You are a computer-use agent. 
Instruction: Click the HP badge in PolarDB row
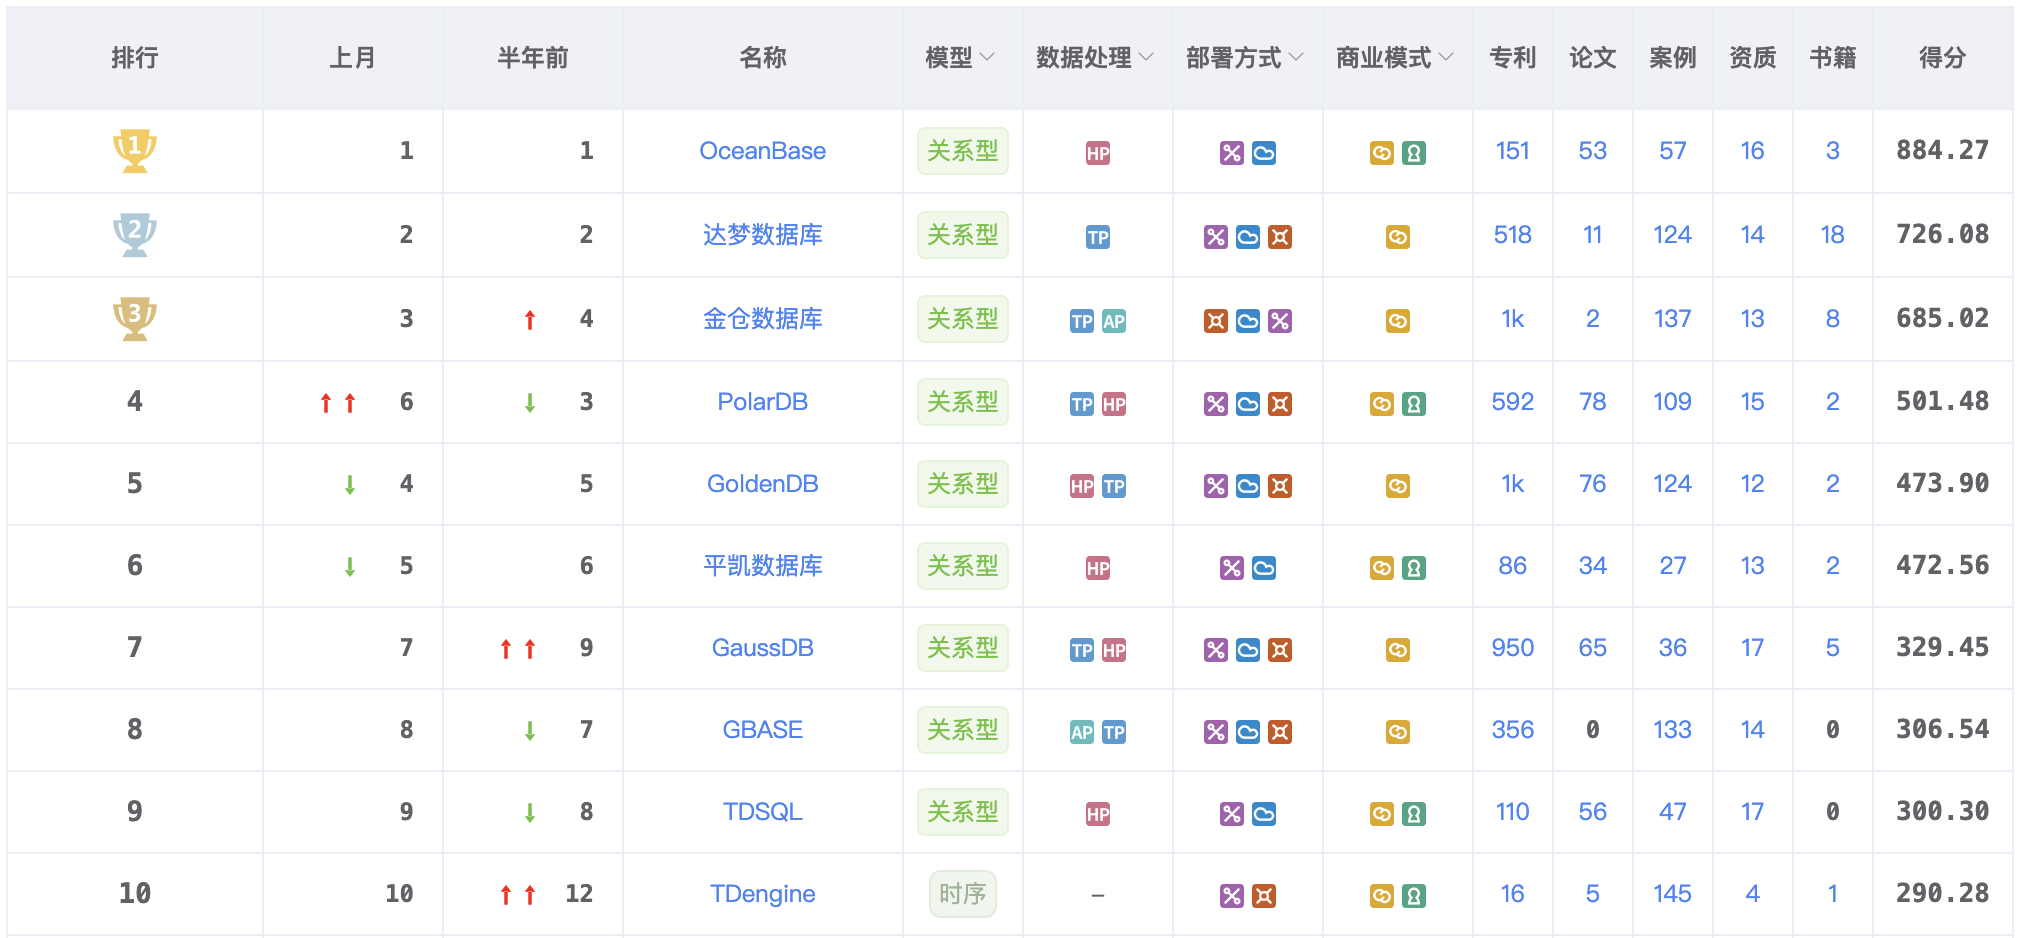click(1114, 404)
